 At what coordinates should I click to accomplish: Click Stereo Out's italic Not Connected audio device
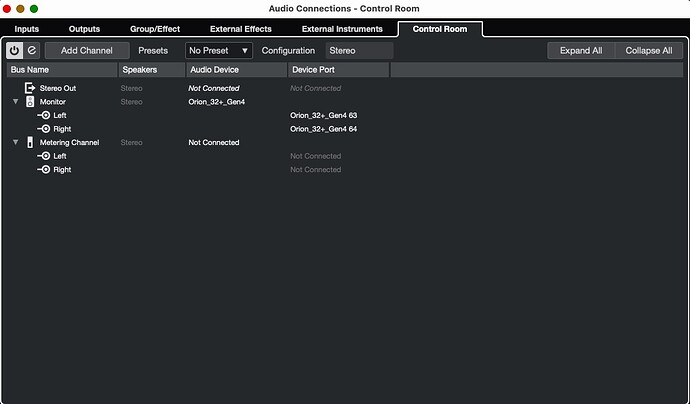click(x=214, y=88)
